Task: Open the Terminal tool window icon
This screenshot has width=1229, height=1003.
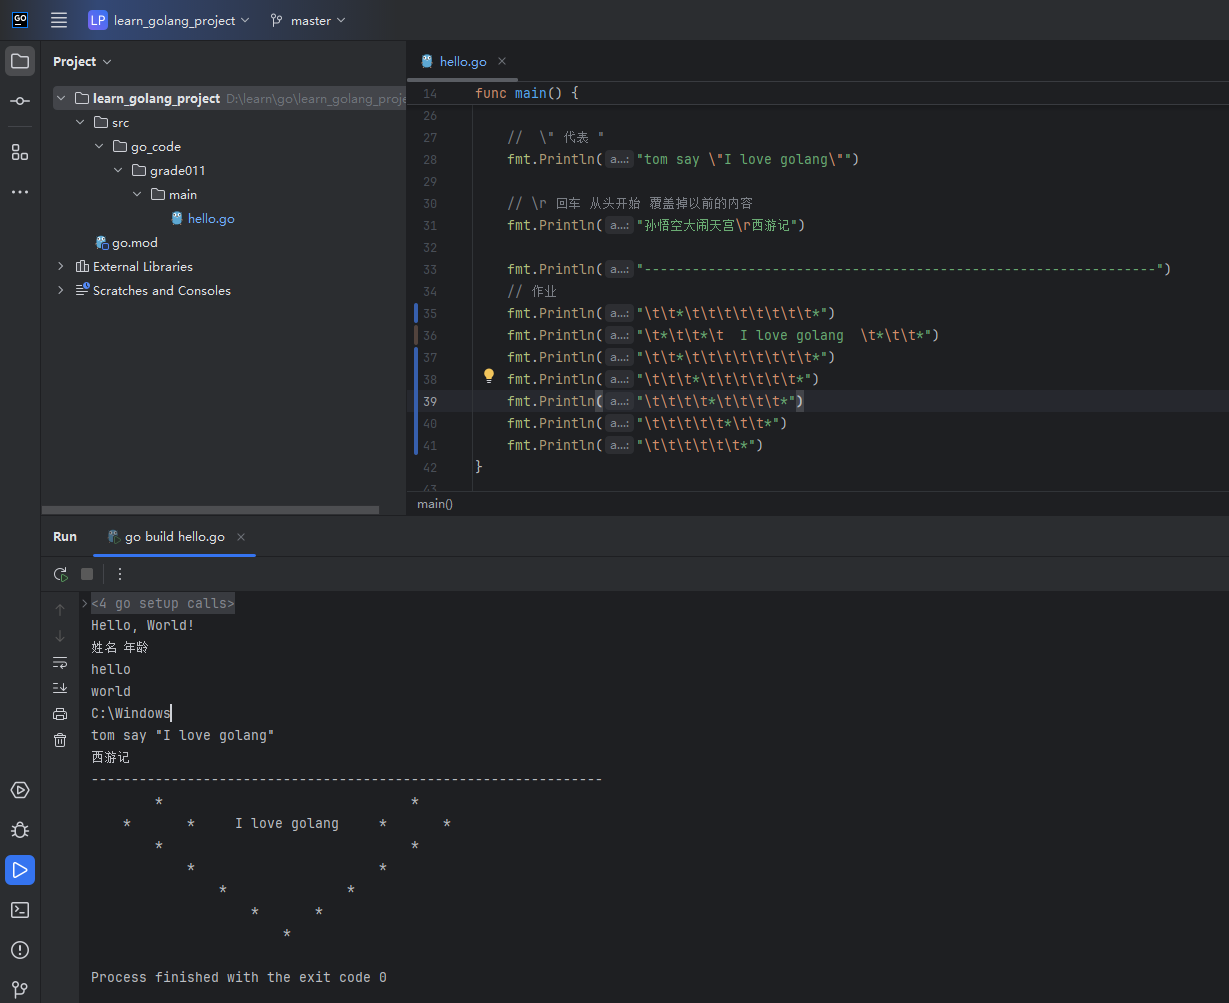Action: [20, 910]
